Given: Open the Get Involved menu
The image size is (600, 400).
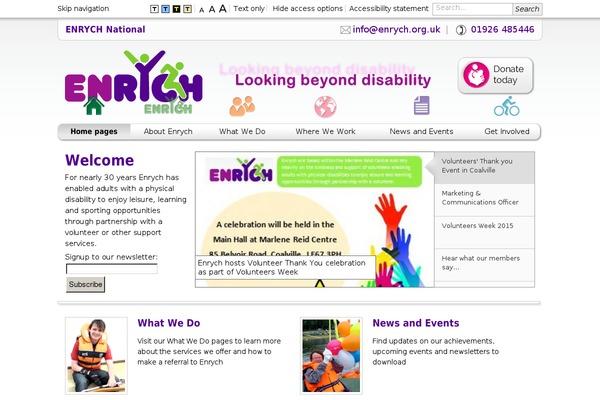Looking at the screenshot, I should tap(507, 131).
